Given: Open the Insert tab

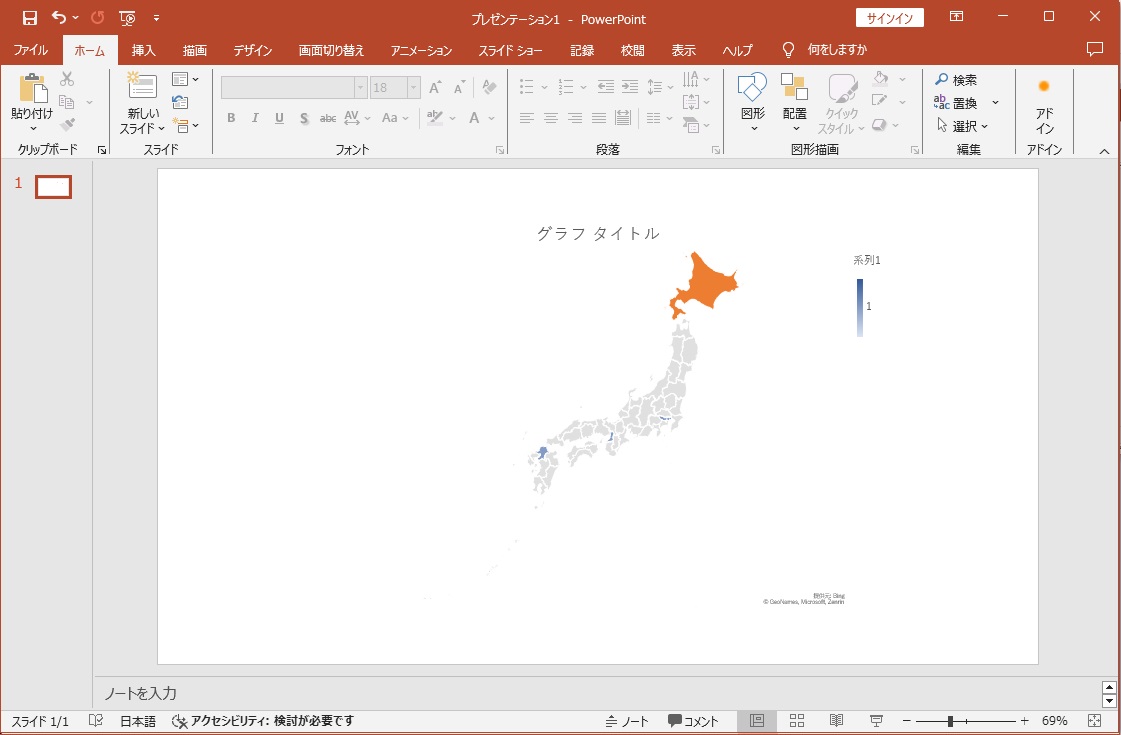Looking at the screenshot, I should [144, 50].
